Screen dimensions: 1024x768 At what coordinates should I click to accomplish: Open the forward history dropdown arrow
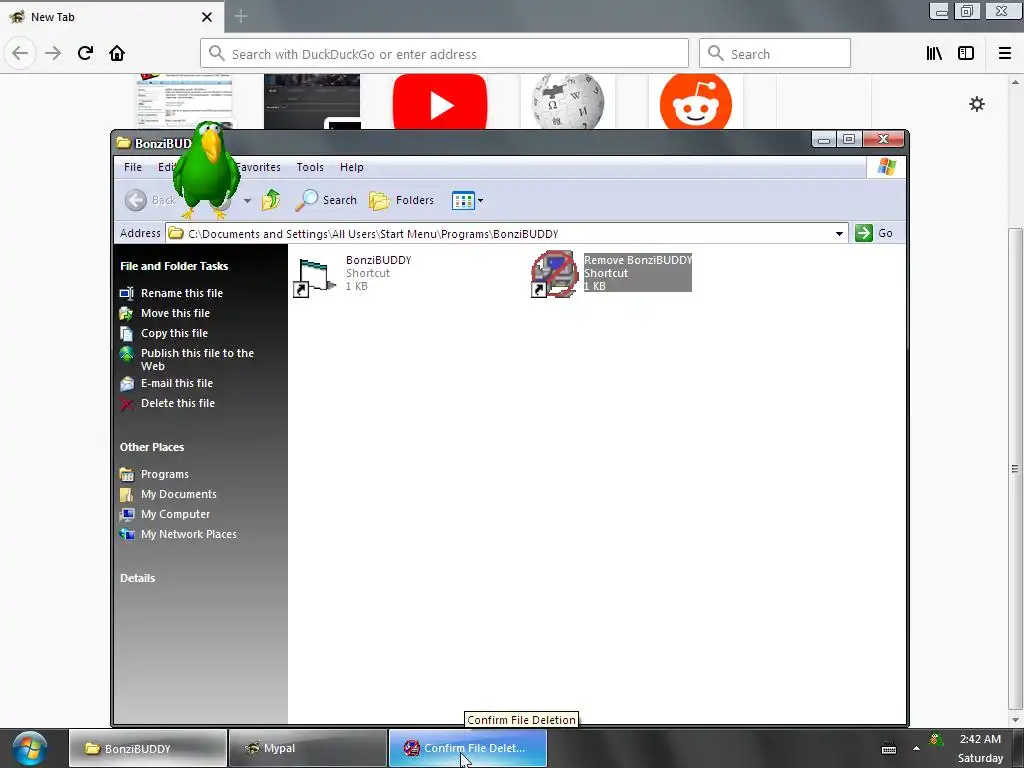click(x=247, y=200)
